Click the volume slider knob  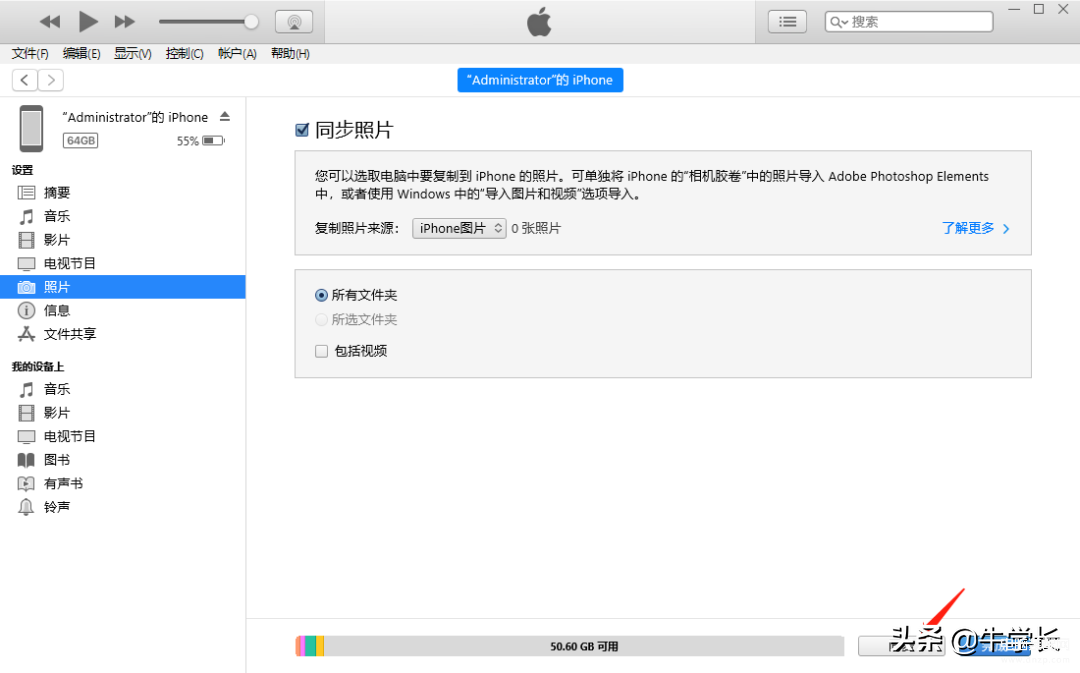[251, 22]
